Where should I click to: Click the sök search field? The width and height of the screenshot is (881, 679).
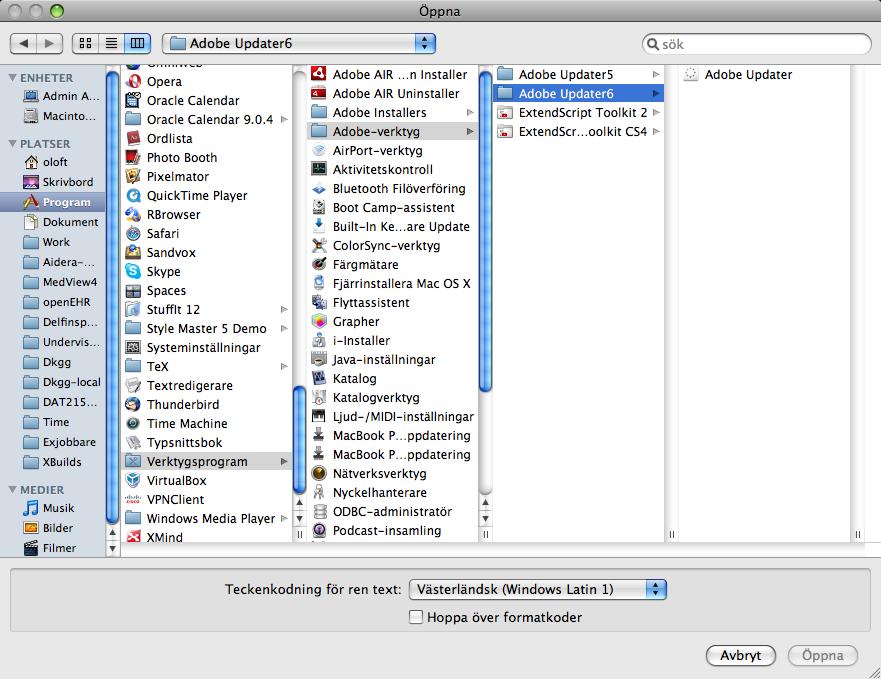[x=757, y=44]
